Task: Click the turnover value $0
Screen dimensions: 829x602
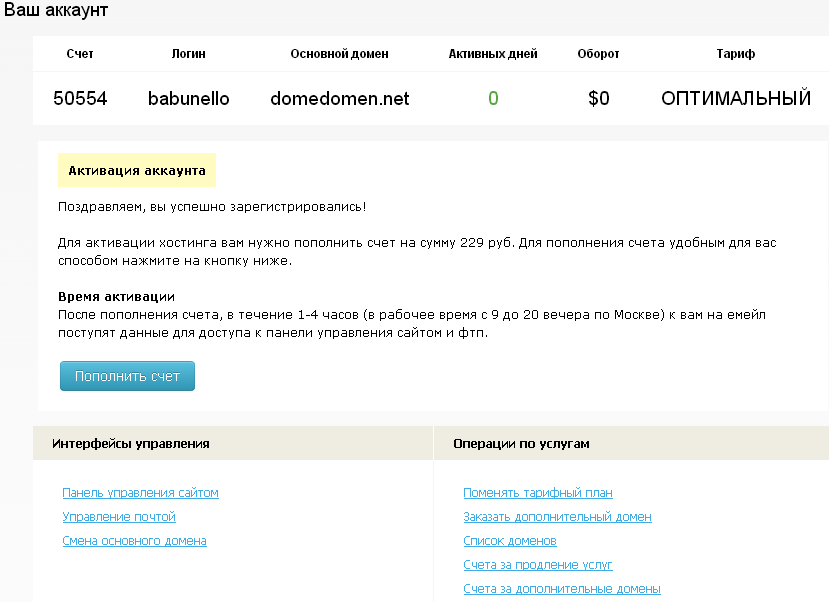Action: click(598, 98)
